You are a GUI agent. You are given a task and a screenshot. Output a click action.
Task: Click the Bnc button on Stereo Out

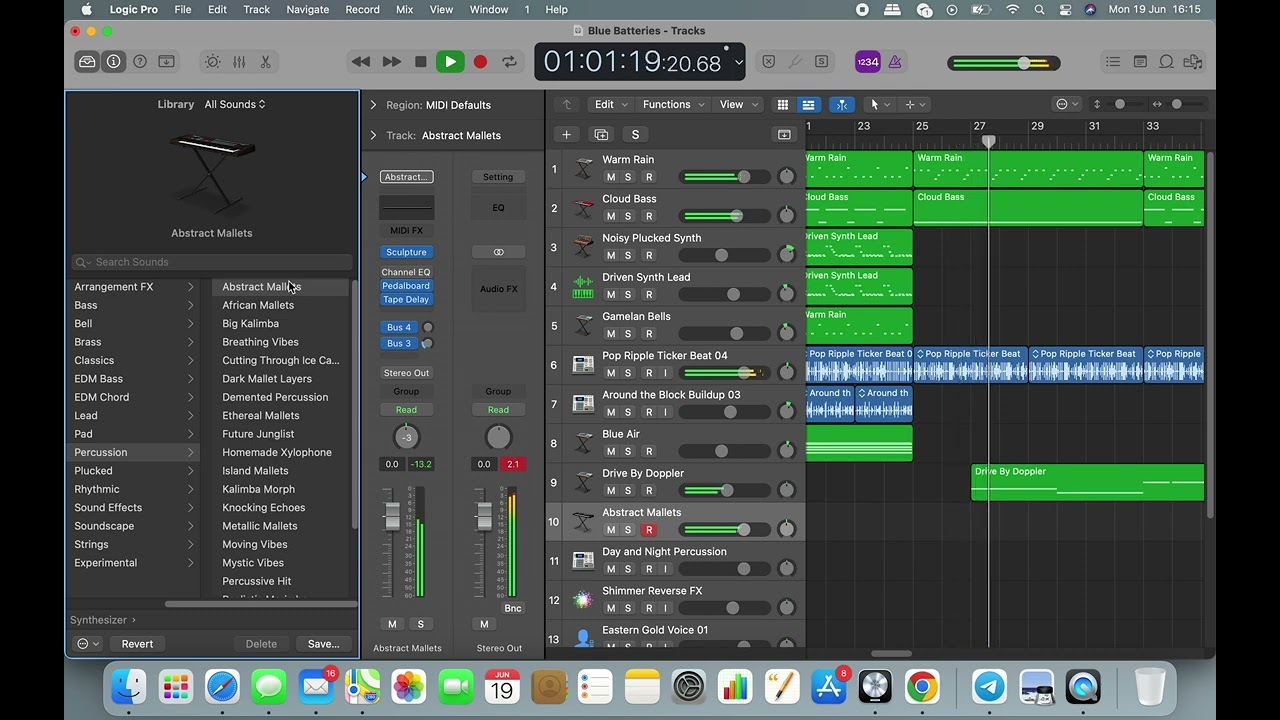coord(513,608)
